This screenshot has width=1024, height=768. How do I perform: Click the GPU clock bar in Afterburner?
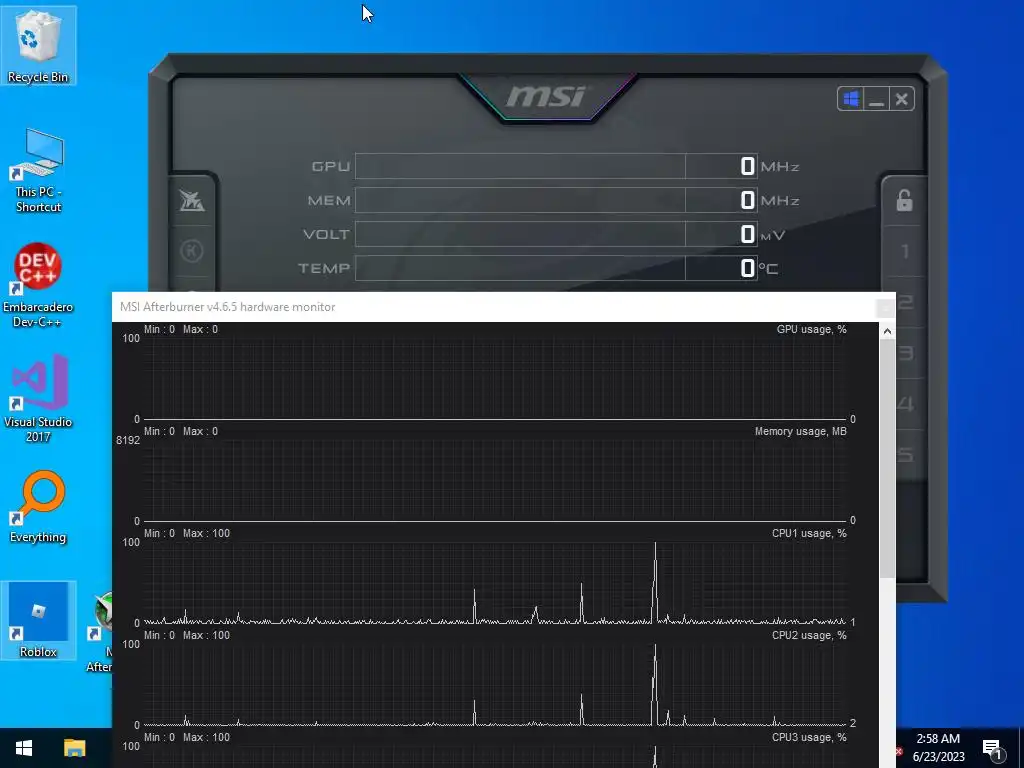coord(556,166)
